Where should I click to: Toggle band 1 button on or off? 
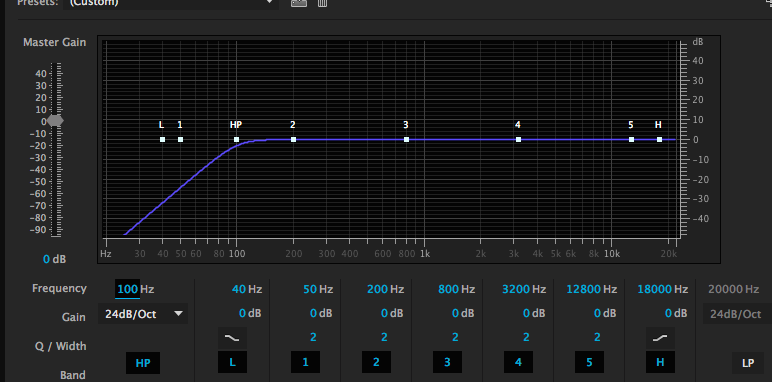click(305, 363)
